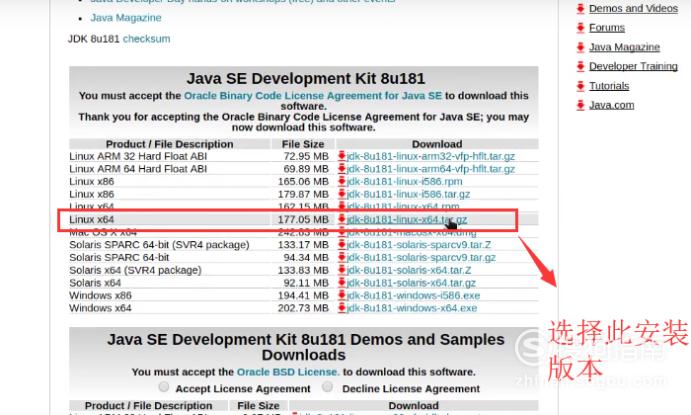Download jdk-8u181-solaris-x64.tar.Z
The height and width of the screenshot is (415, 691).
409,270
